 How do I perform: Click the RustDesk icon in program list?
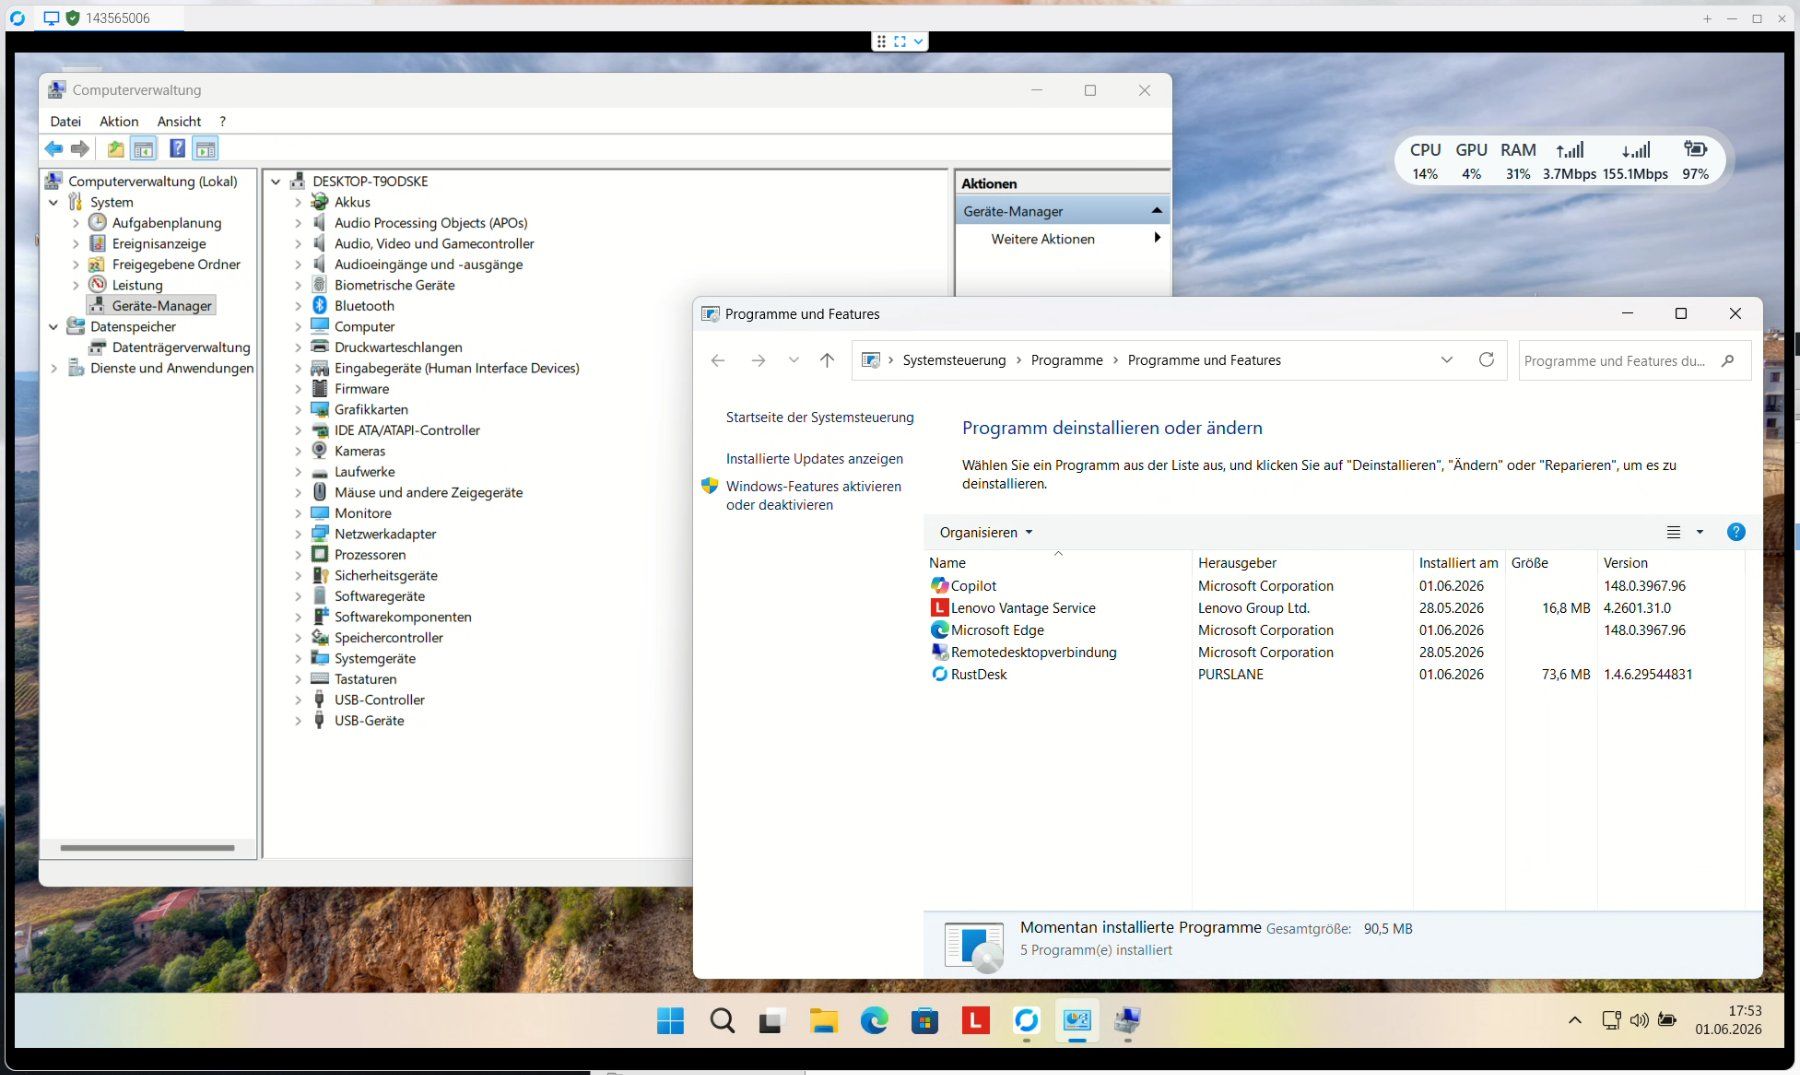(x=939, y=674)
